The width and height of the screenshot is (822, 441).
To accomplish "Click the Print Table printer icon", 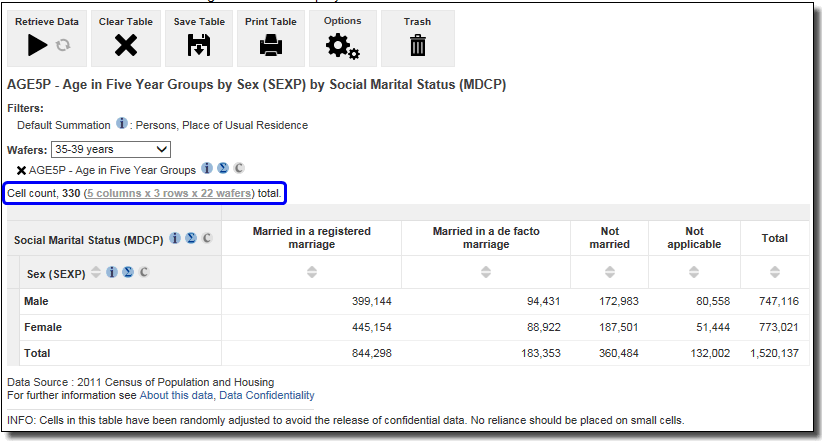I will pyautogui.click(x=270, y=45).
